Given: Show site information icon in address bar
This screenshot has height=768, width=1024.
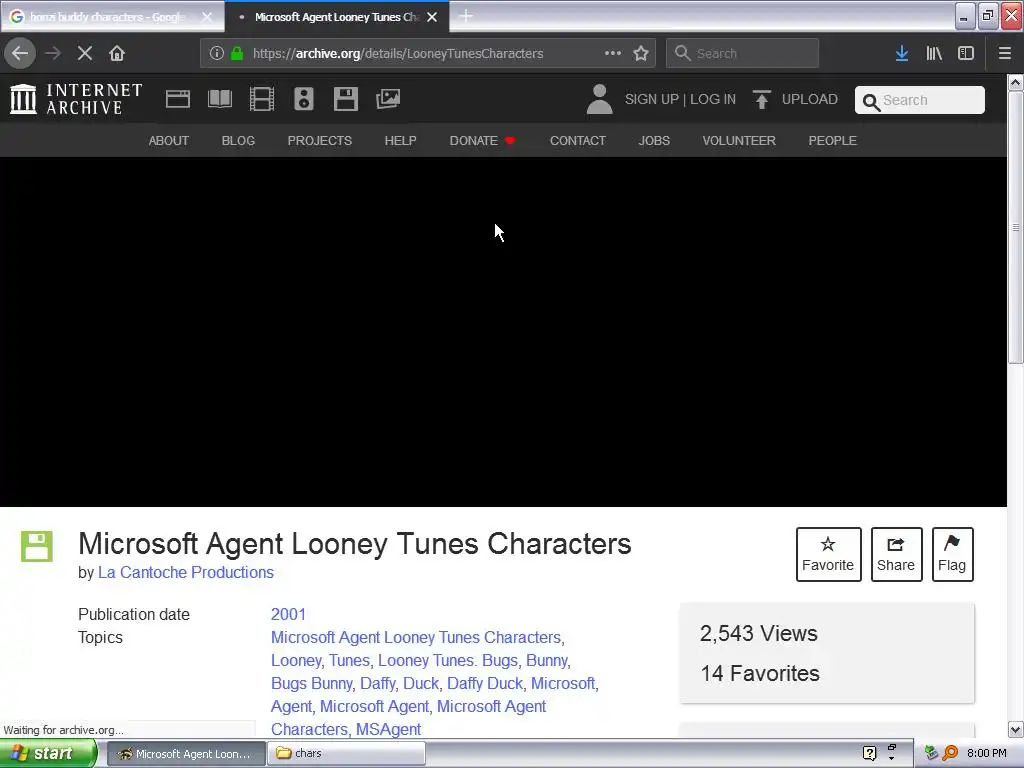Looking at the screenshot, I should pos(217,53).
